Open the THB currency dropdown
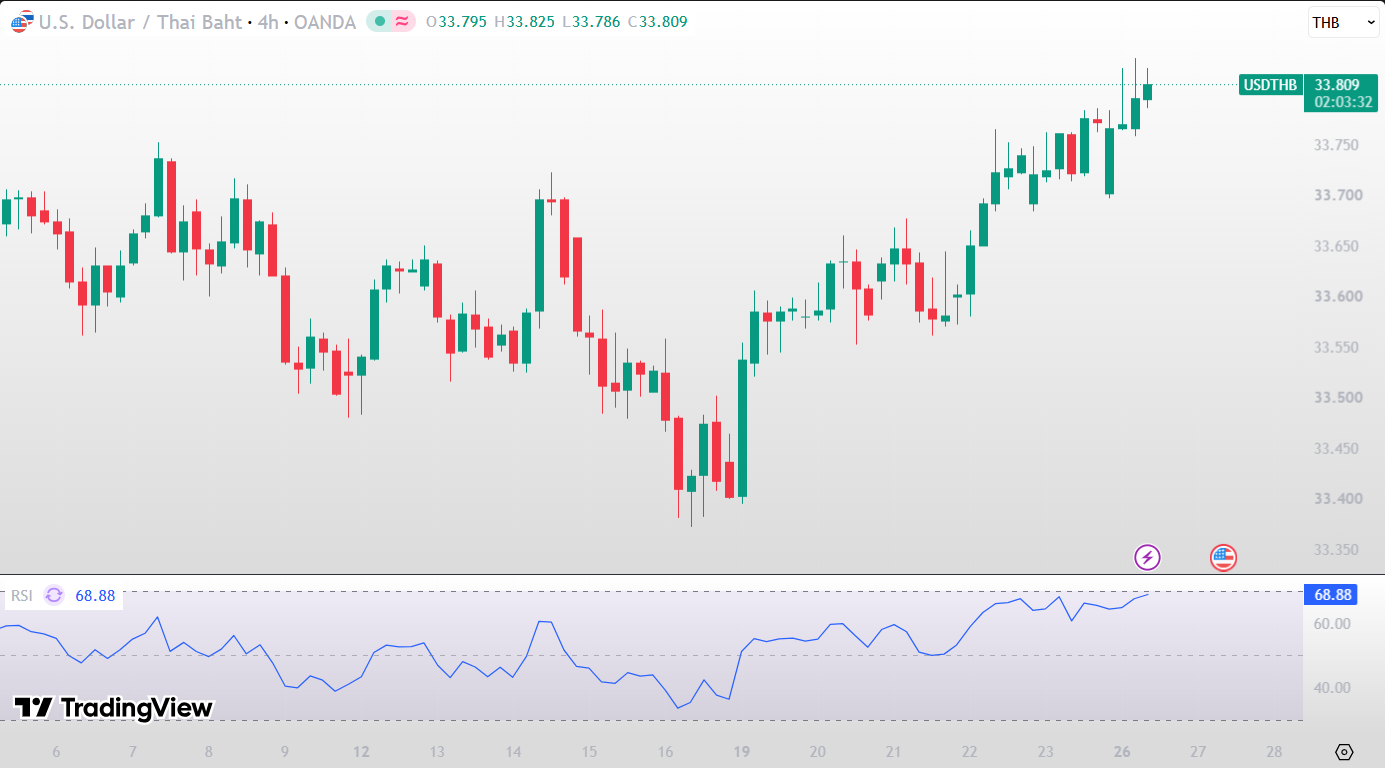The image size is (1385, 768). [x=1343, y=22]
